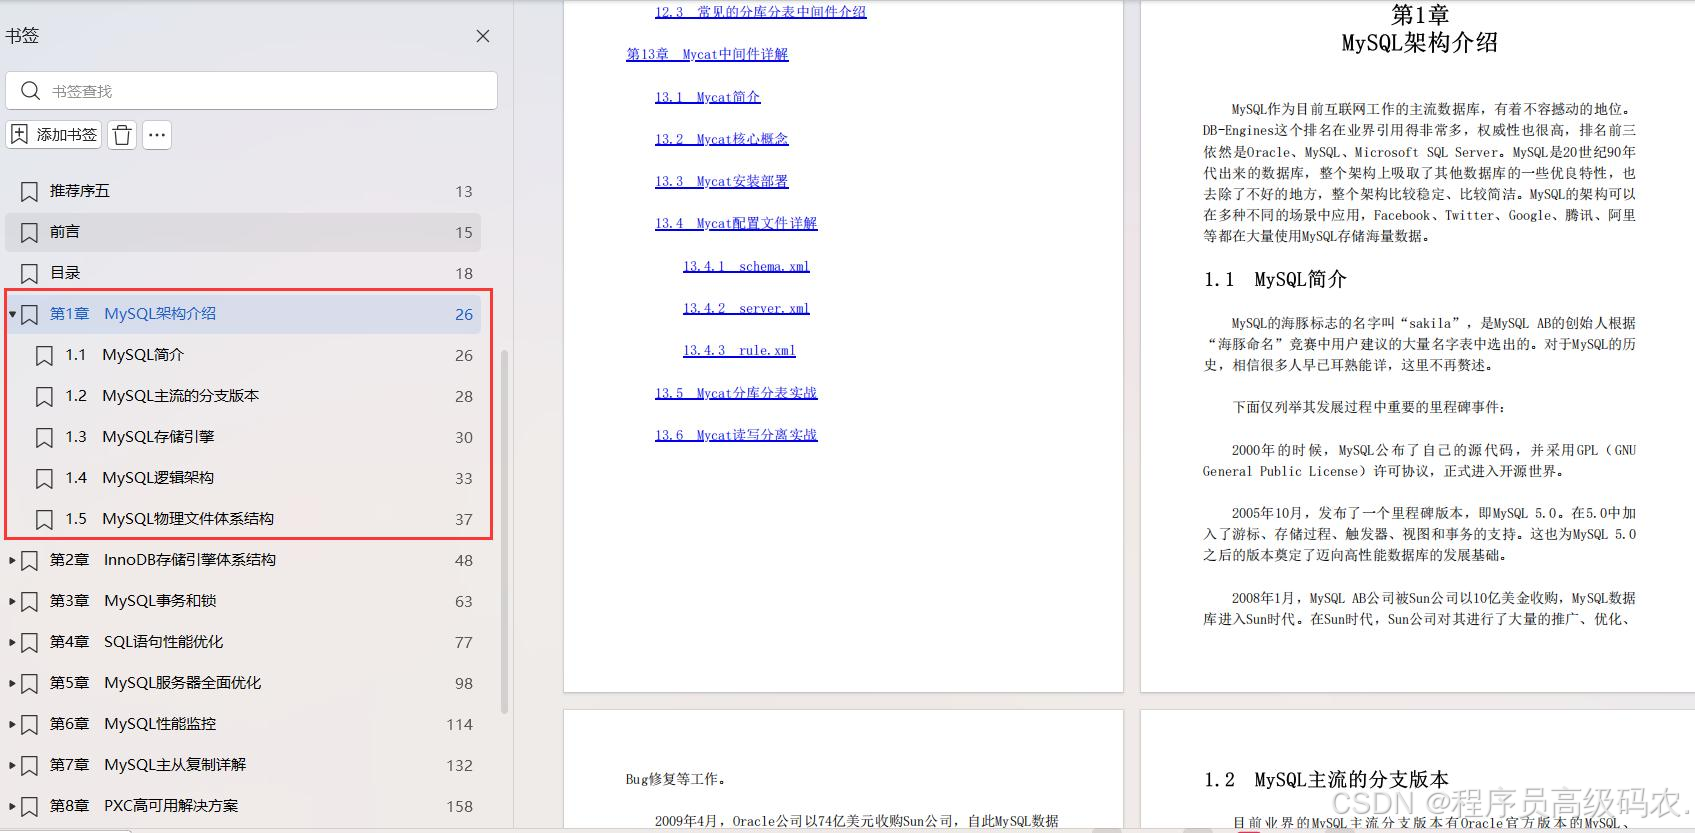Follow the 13.4.2 server.xml link
This screenshot has height=833, width=1695.
pos(746,308)
